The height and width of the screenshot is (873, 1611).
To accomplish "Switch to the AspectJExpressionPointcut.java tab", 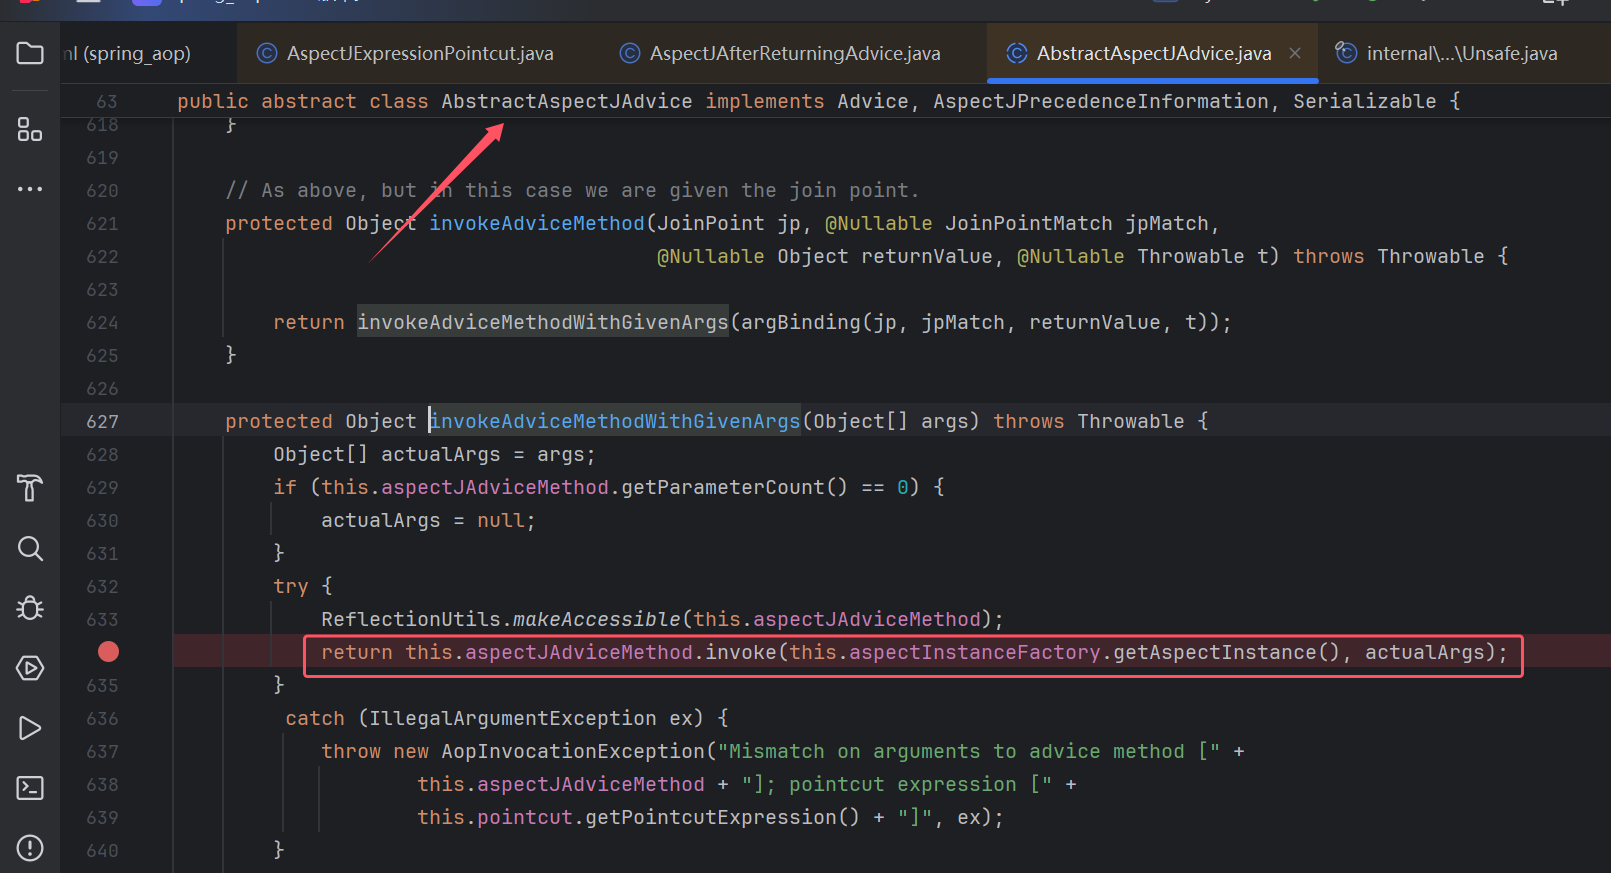I will click(405, 53).
